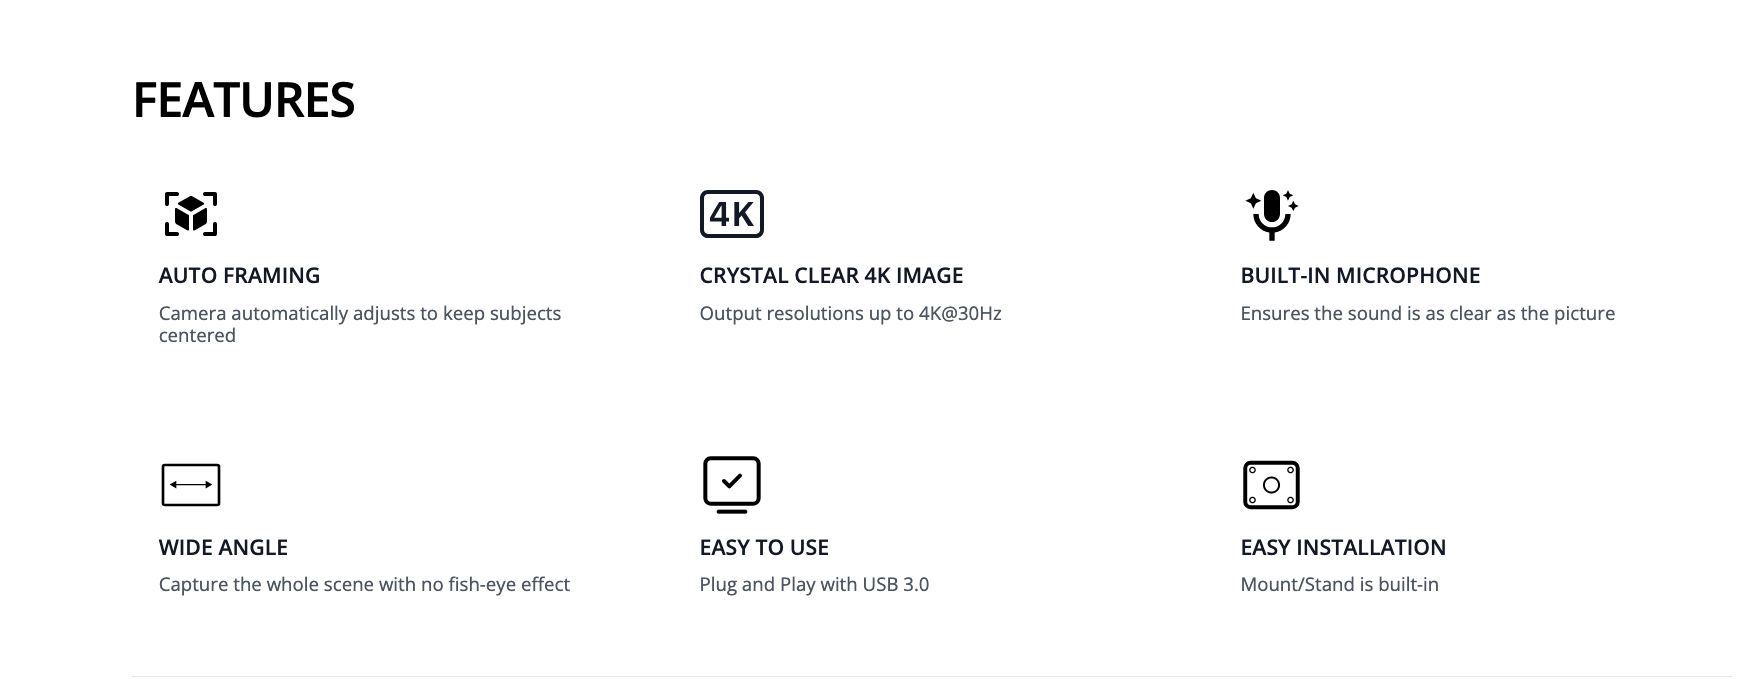Screen dimensions: 1759x687
Task: Click the built-in microphone icon
Action: click(1271, 214)
